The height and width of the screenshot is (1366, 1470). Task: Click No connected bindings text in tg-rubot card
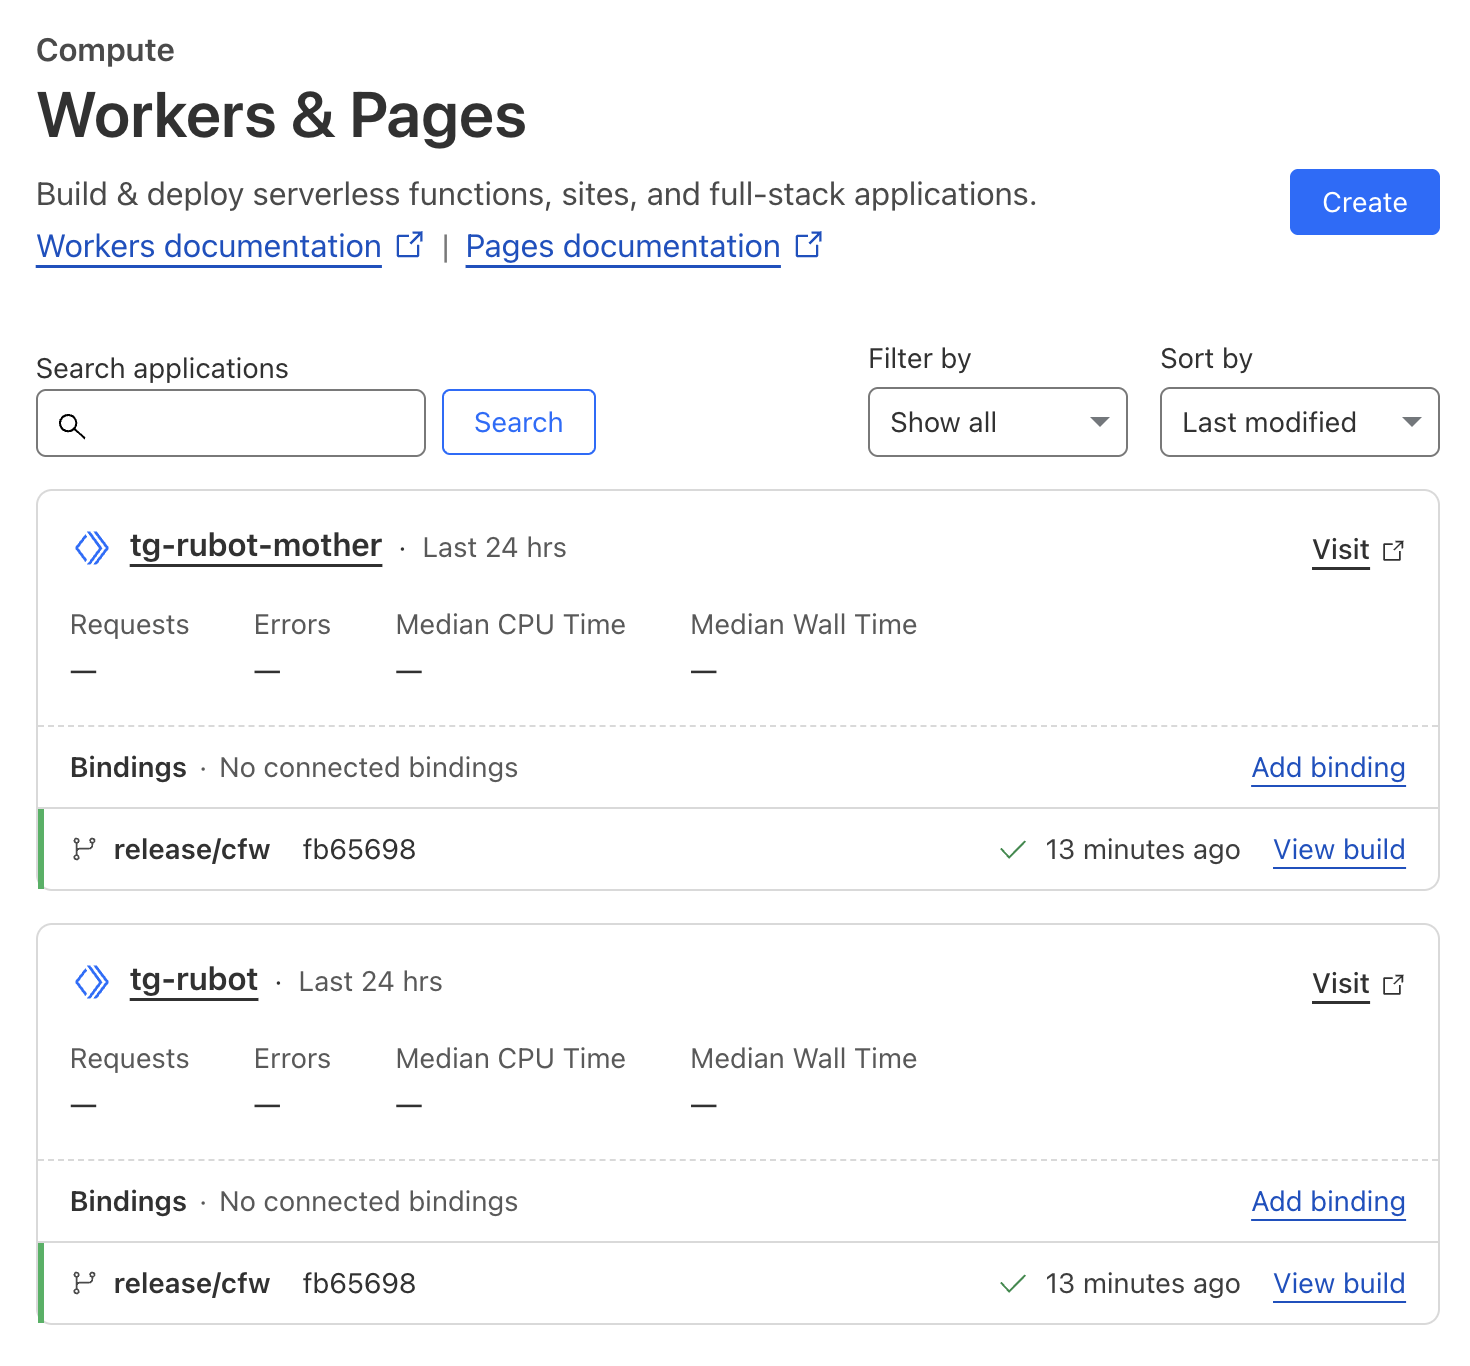(x=369, y=1202)
